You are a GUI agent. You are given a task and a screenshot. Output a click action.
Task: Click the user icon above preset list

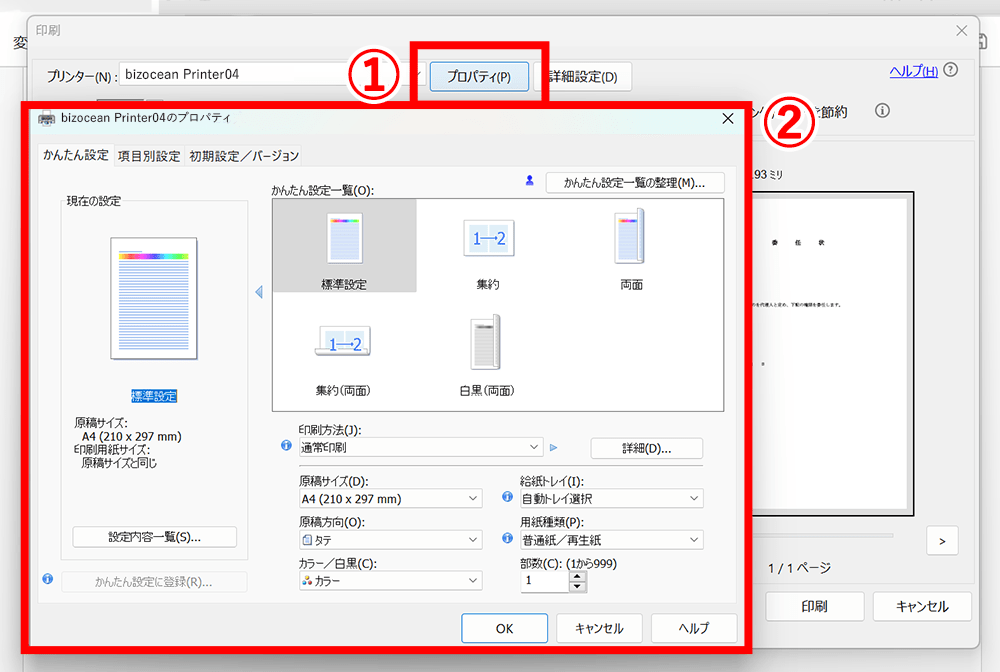tap(529, 180)
